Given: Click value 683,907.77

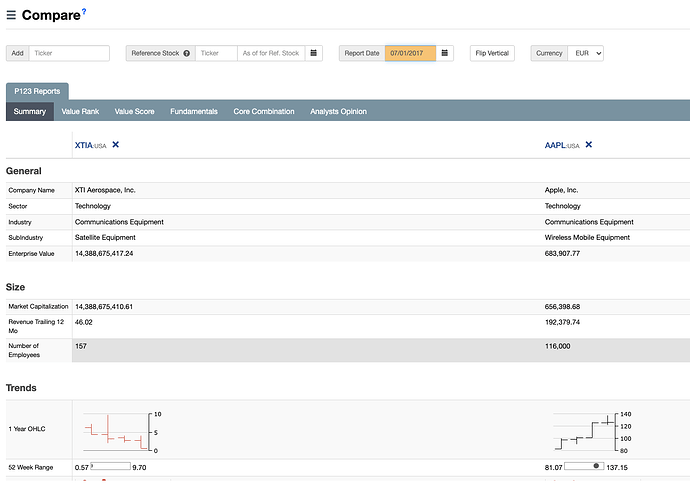Looking at the screenshot, I should 562,254.
